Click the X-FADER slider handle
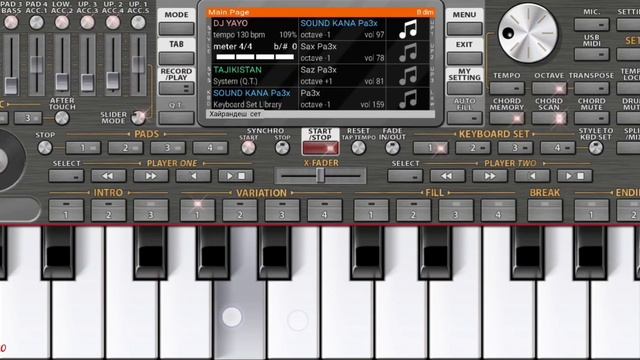640x360 pixels. pyautogui.click(x=320, y=176)
